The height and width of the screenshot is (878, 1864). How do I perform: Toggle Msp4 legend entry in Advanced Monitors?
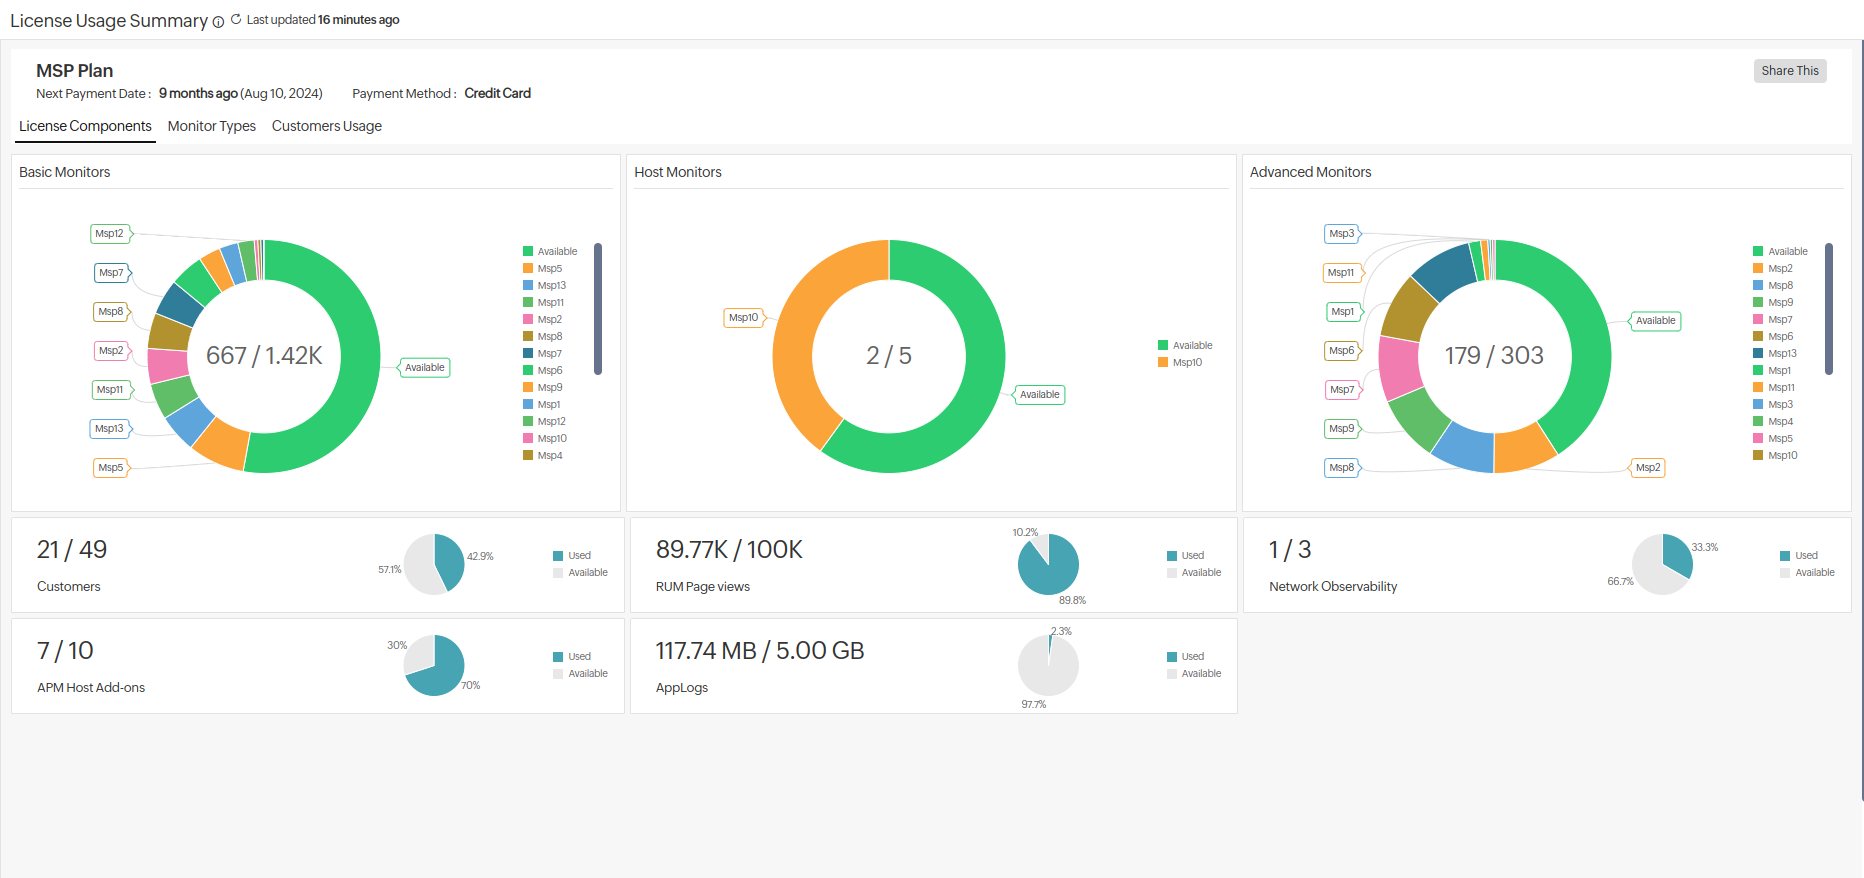[x=1780, y=422]
